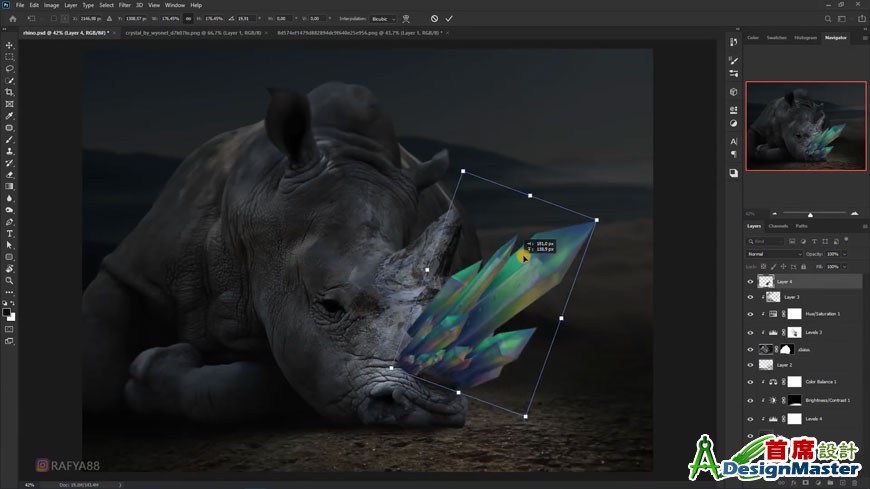Select the Path Selection tool
Screen dimensions: 870x489
[x=9, y=245]
